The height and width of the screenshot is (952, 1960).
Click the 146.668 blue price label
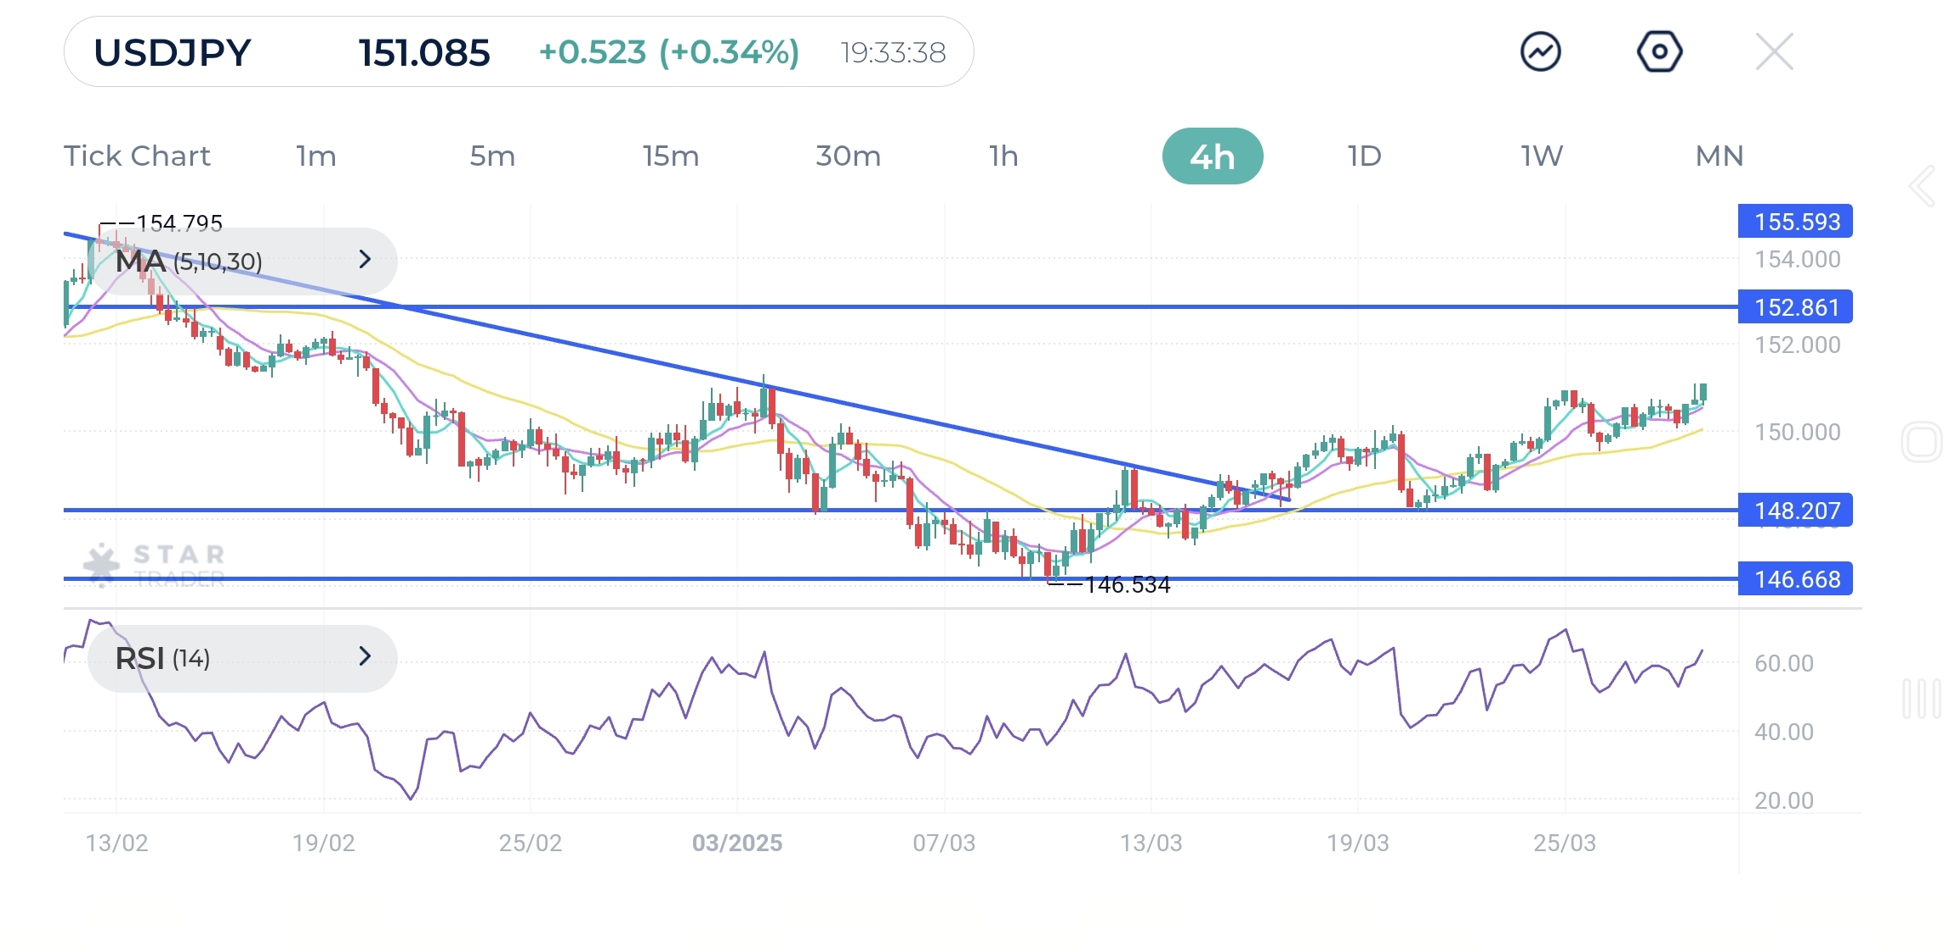coord(1795,579)
